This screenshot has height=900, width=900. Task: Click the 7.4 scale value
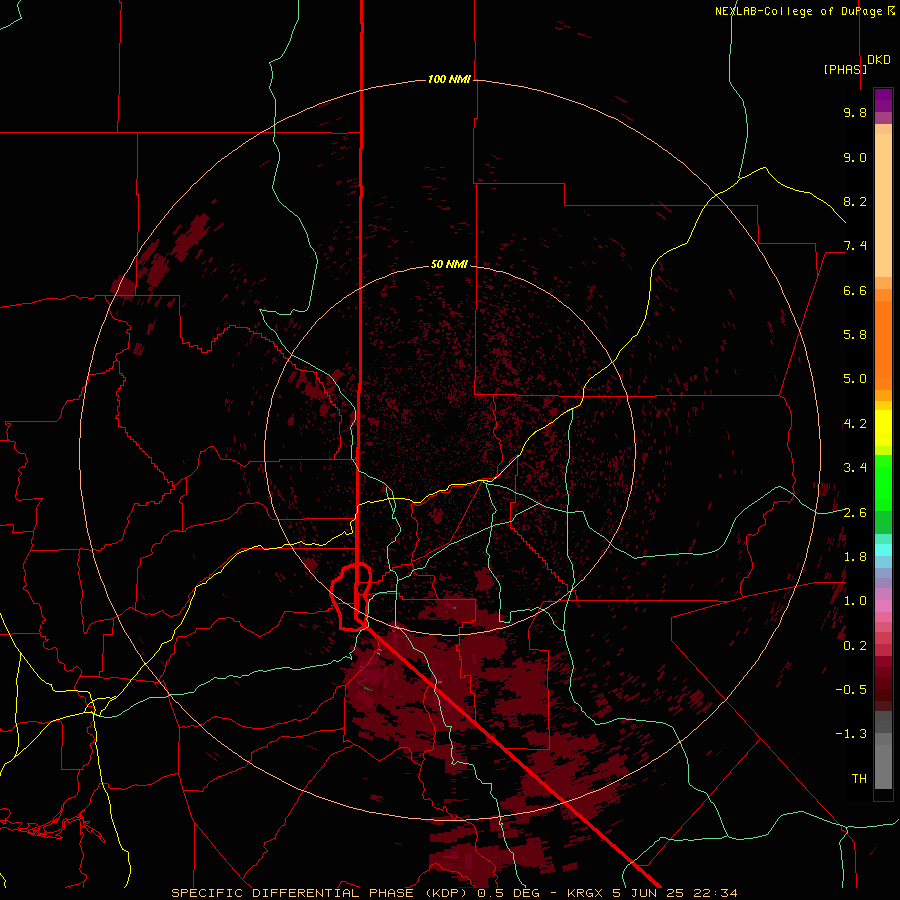point(855,246)
